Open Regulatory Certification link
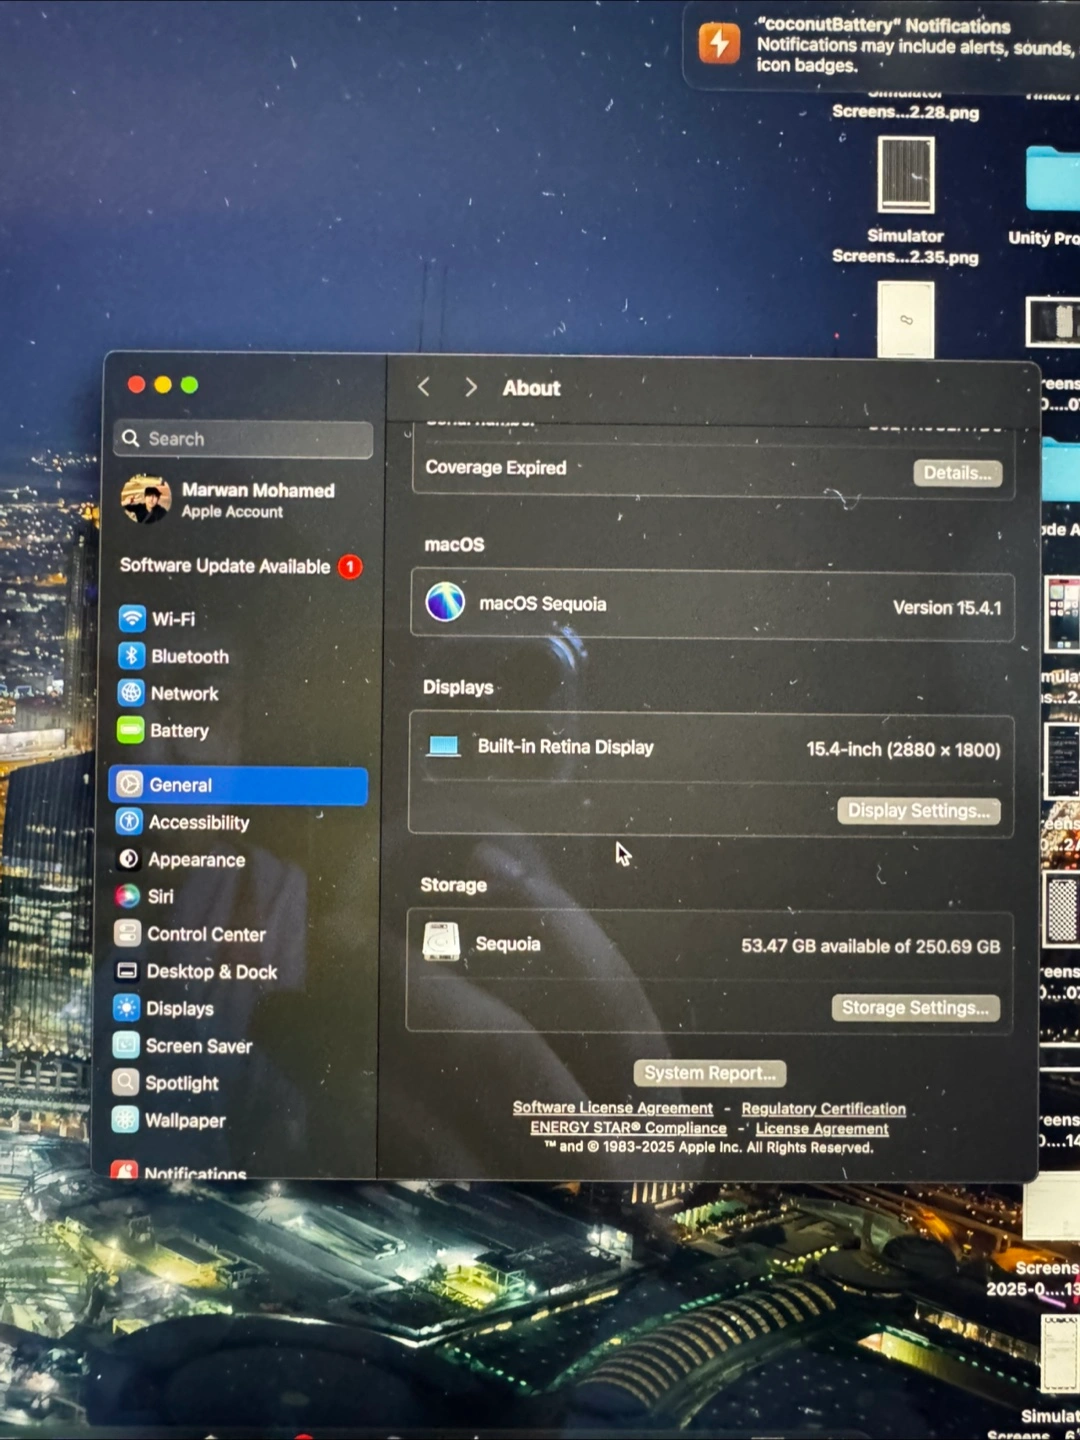Screen dimensions: 1080x1440 [x=823, y=1109]
